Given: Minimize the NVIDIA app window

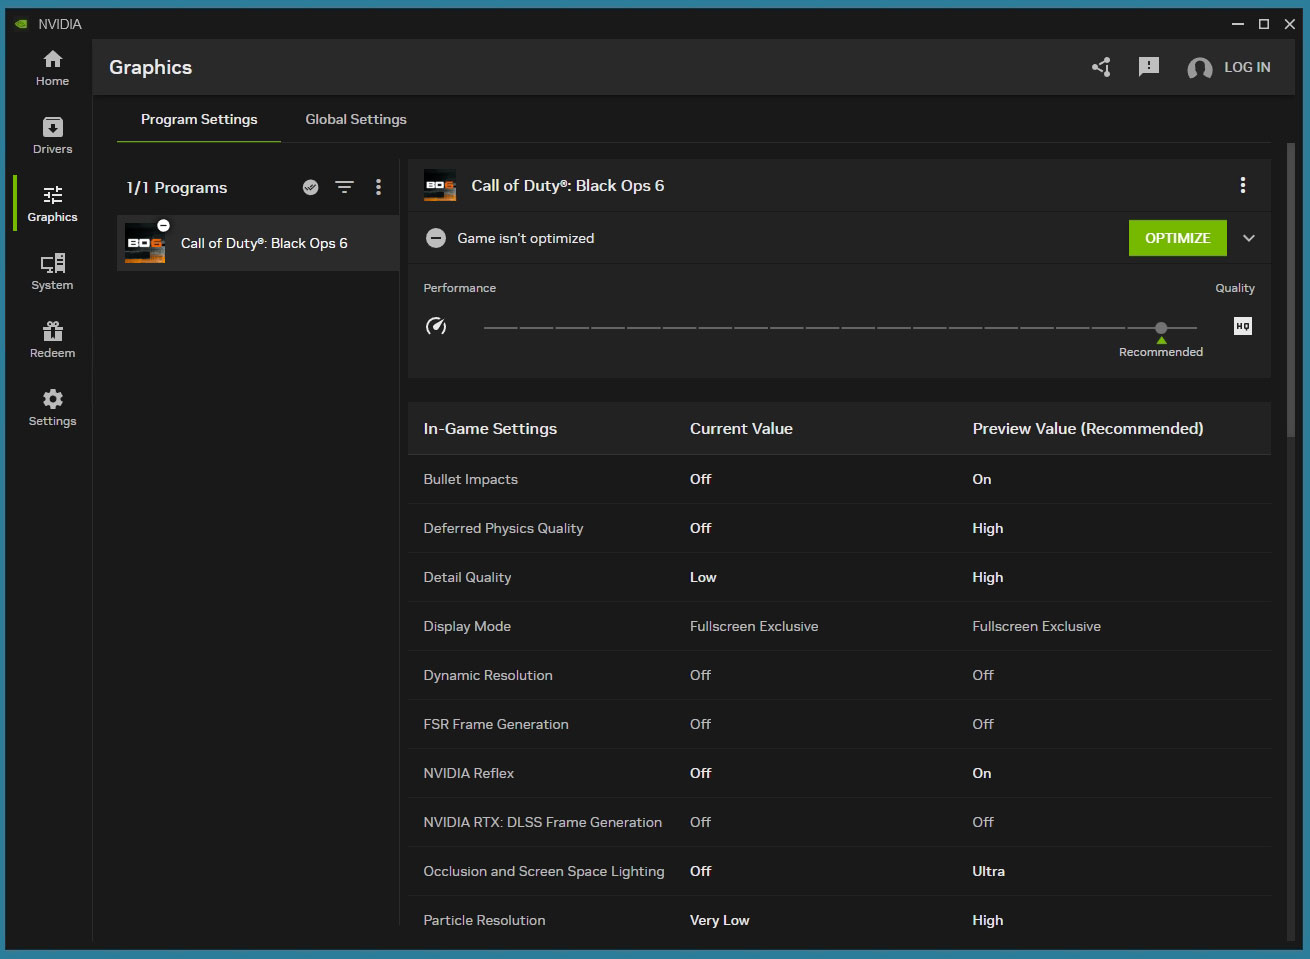Looking at the screenshot, I should (x=1238, y=24).
